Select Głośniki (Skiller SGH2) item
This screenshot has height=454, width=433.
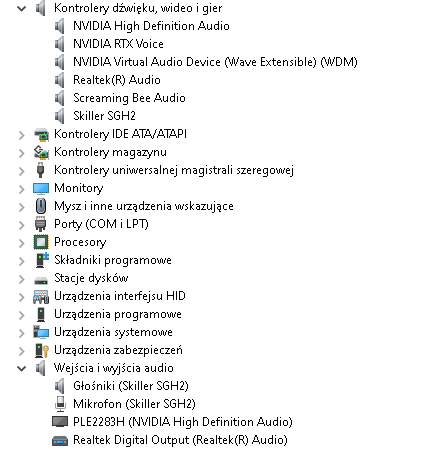click(131, 386)
